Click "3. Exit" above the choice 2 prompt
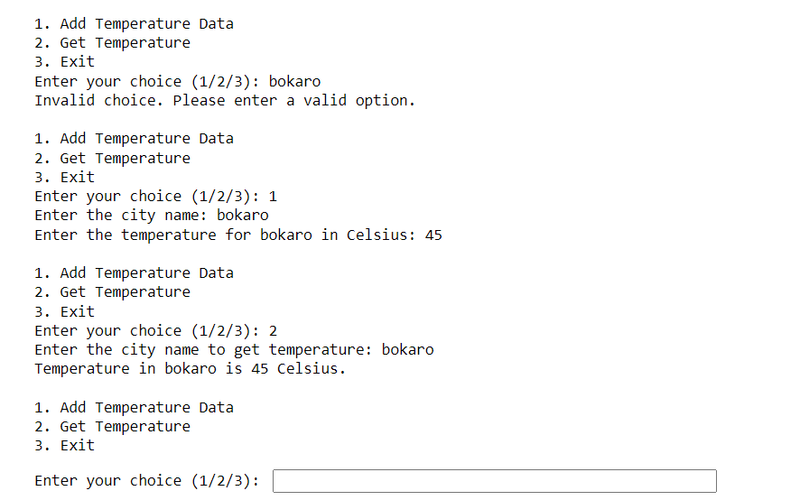 [65, 312]
